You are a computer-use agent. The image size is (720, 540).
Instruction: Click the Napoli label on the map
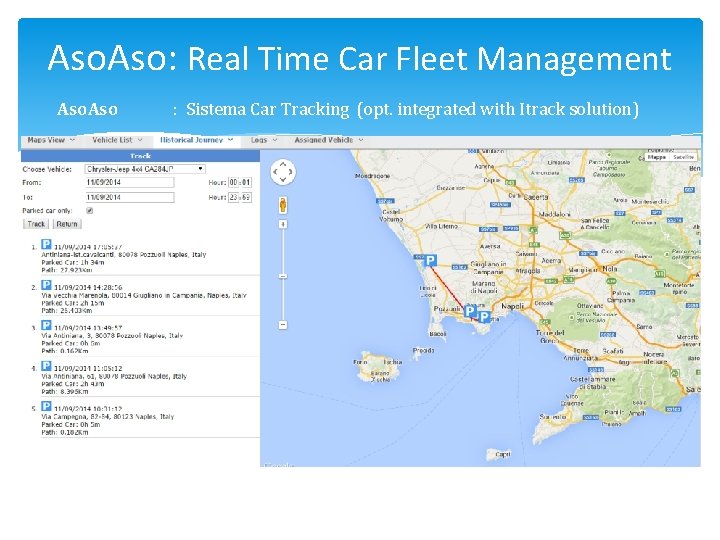coord(512,306)
